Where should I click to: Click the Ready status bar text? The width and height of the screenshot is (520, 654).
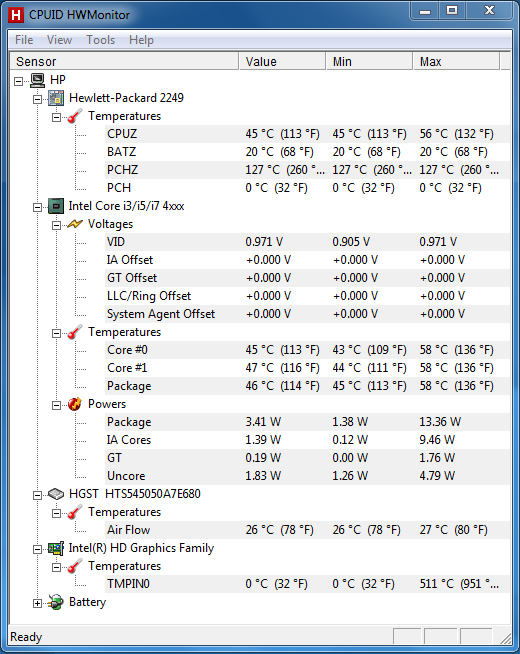(x=26, y=637)
